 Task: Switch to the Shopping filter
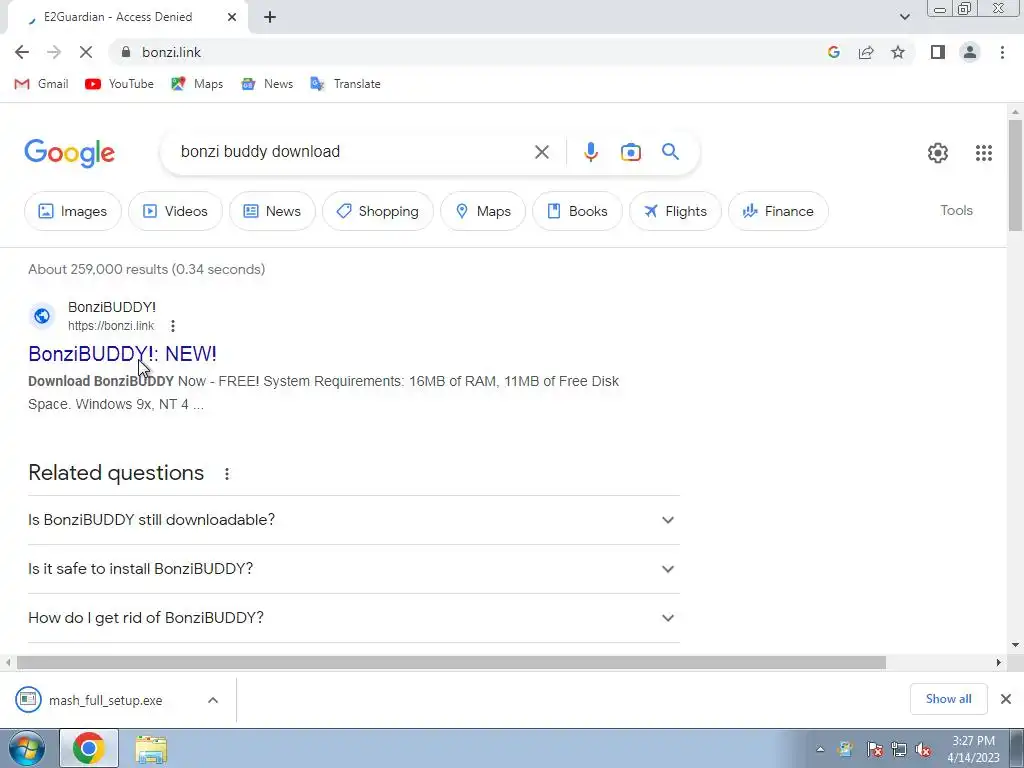(x=377, y=211)
